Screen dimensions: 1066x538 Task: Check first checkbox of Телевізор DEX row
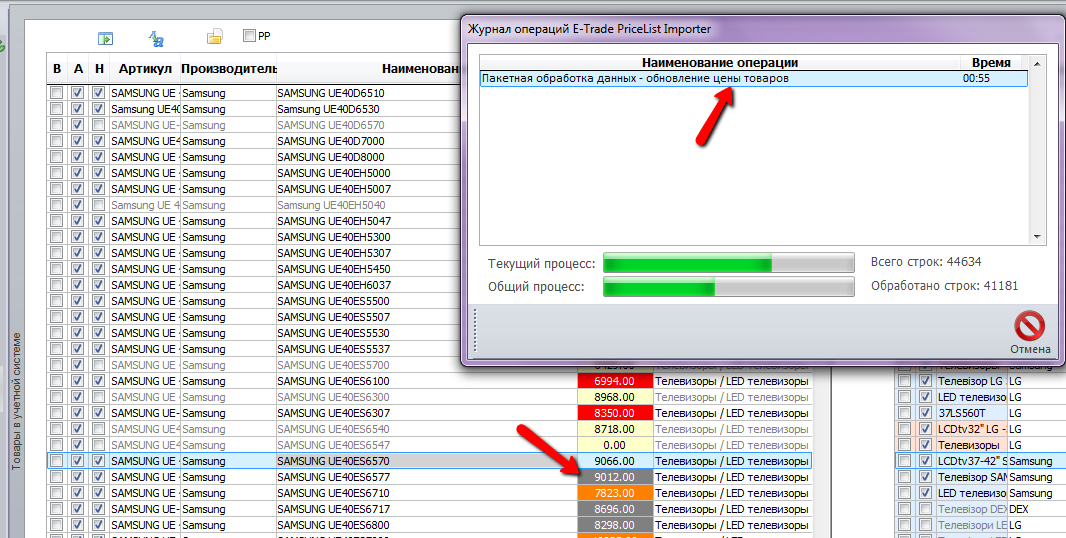pyautogui.click(x=904, y=509)
